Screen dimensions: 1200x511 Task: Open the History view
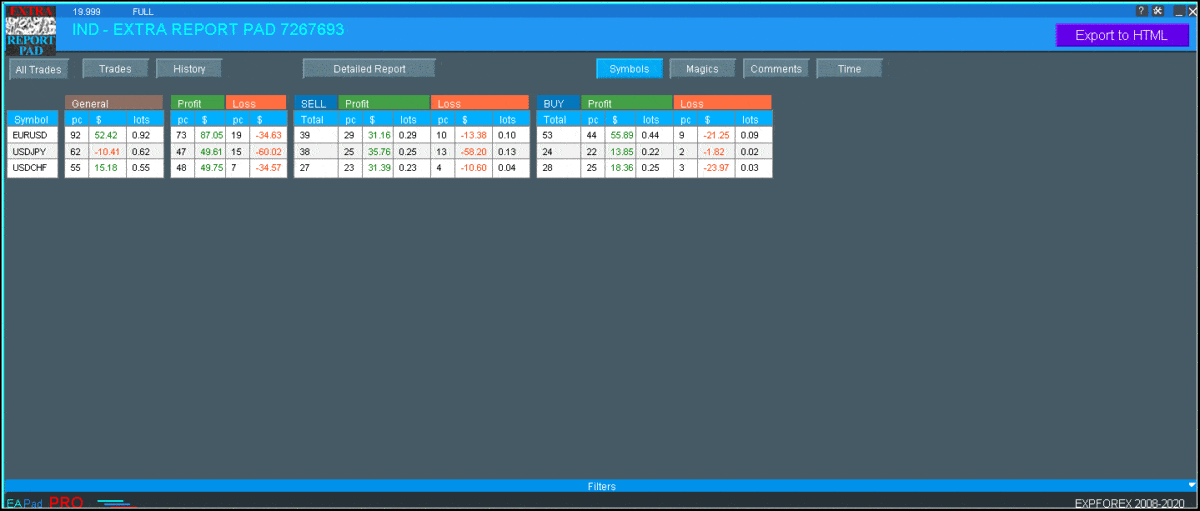189,69
